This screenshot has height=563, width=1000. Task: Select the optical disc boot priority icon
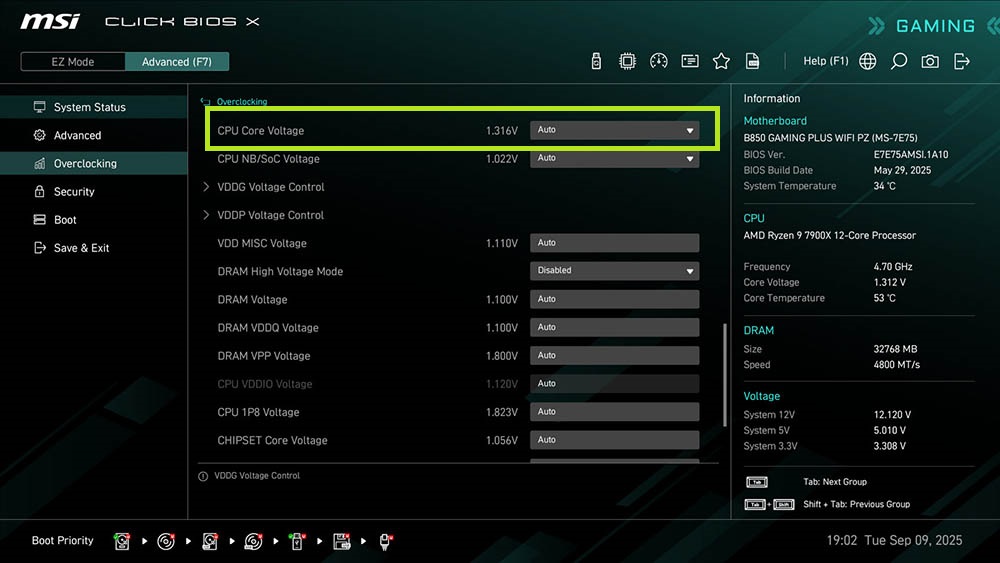coord(166,541)
